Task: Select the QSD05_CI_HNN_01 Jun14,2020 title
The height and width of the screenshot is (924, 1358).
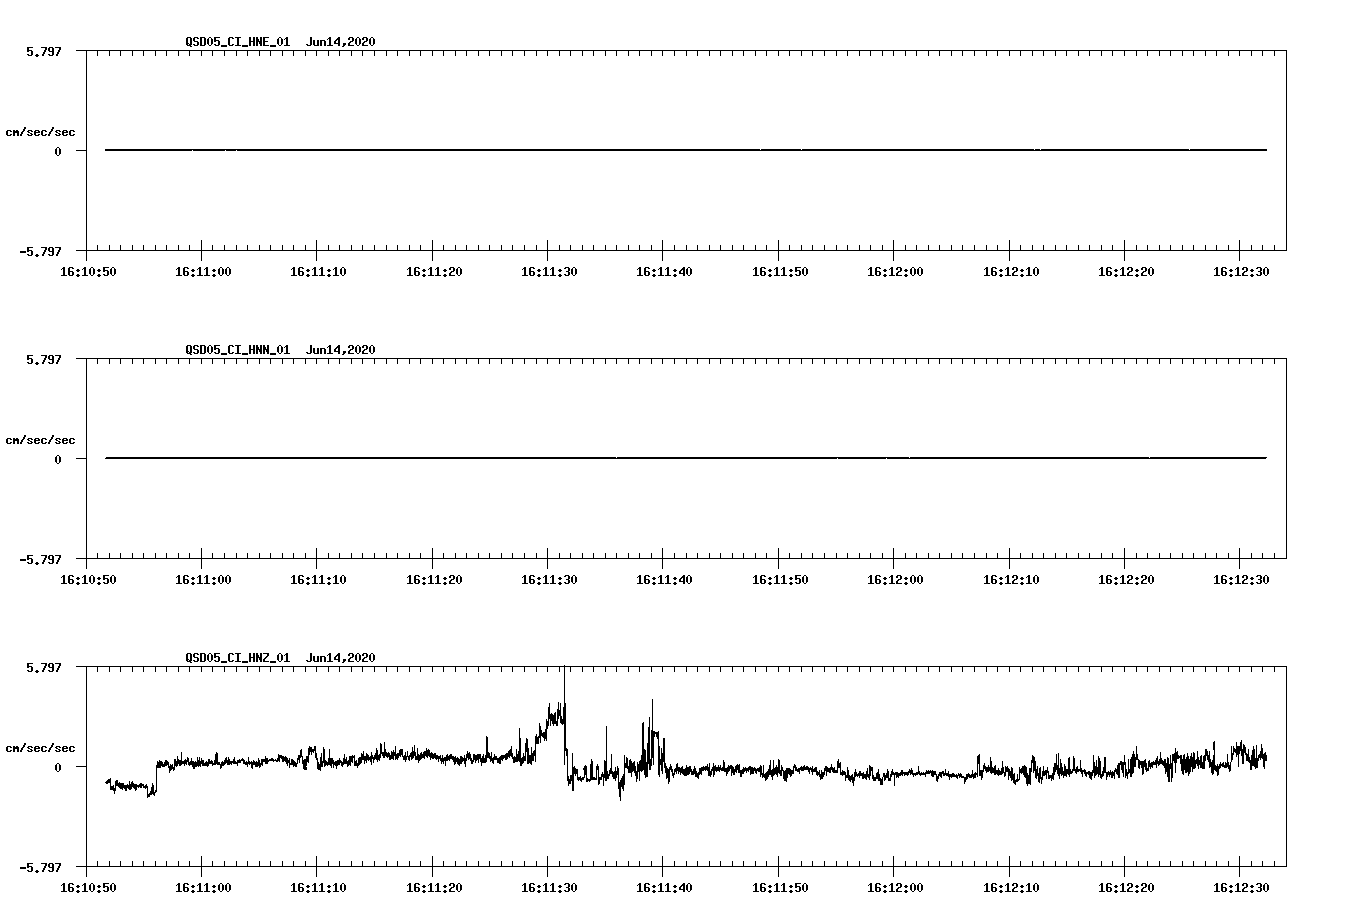Action: click(x=280, y=349)
